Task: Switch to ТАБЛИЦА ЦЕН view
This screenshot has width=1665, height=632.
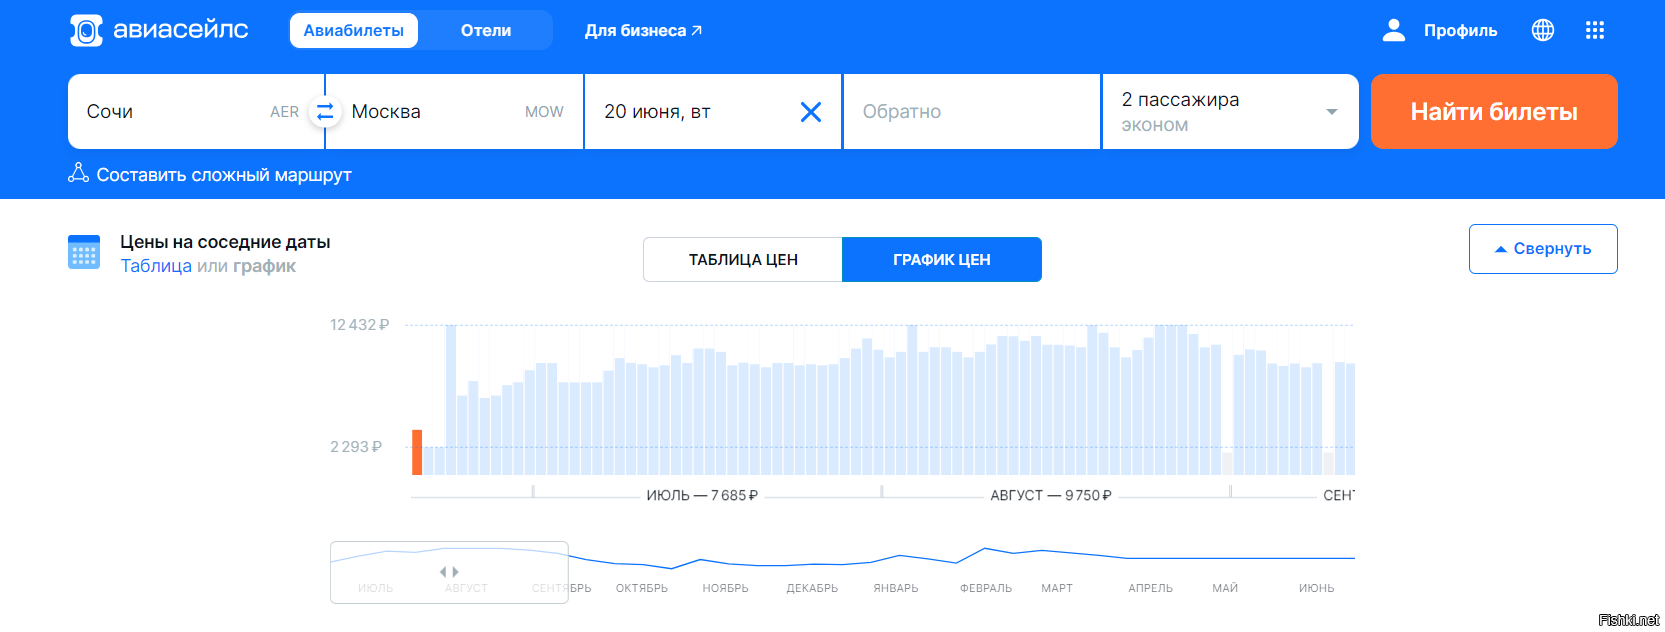Action: coord(743,260)
